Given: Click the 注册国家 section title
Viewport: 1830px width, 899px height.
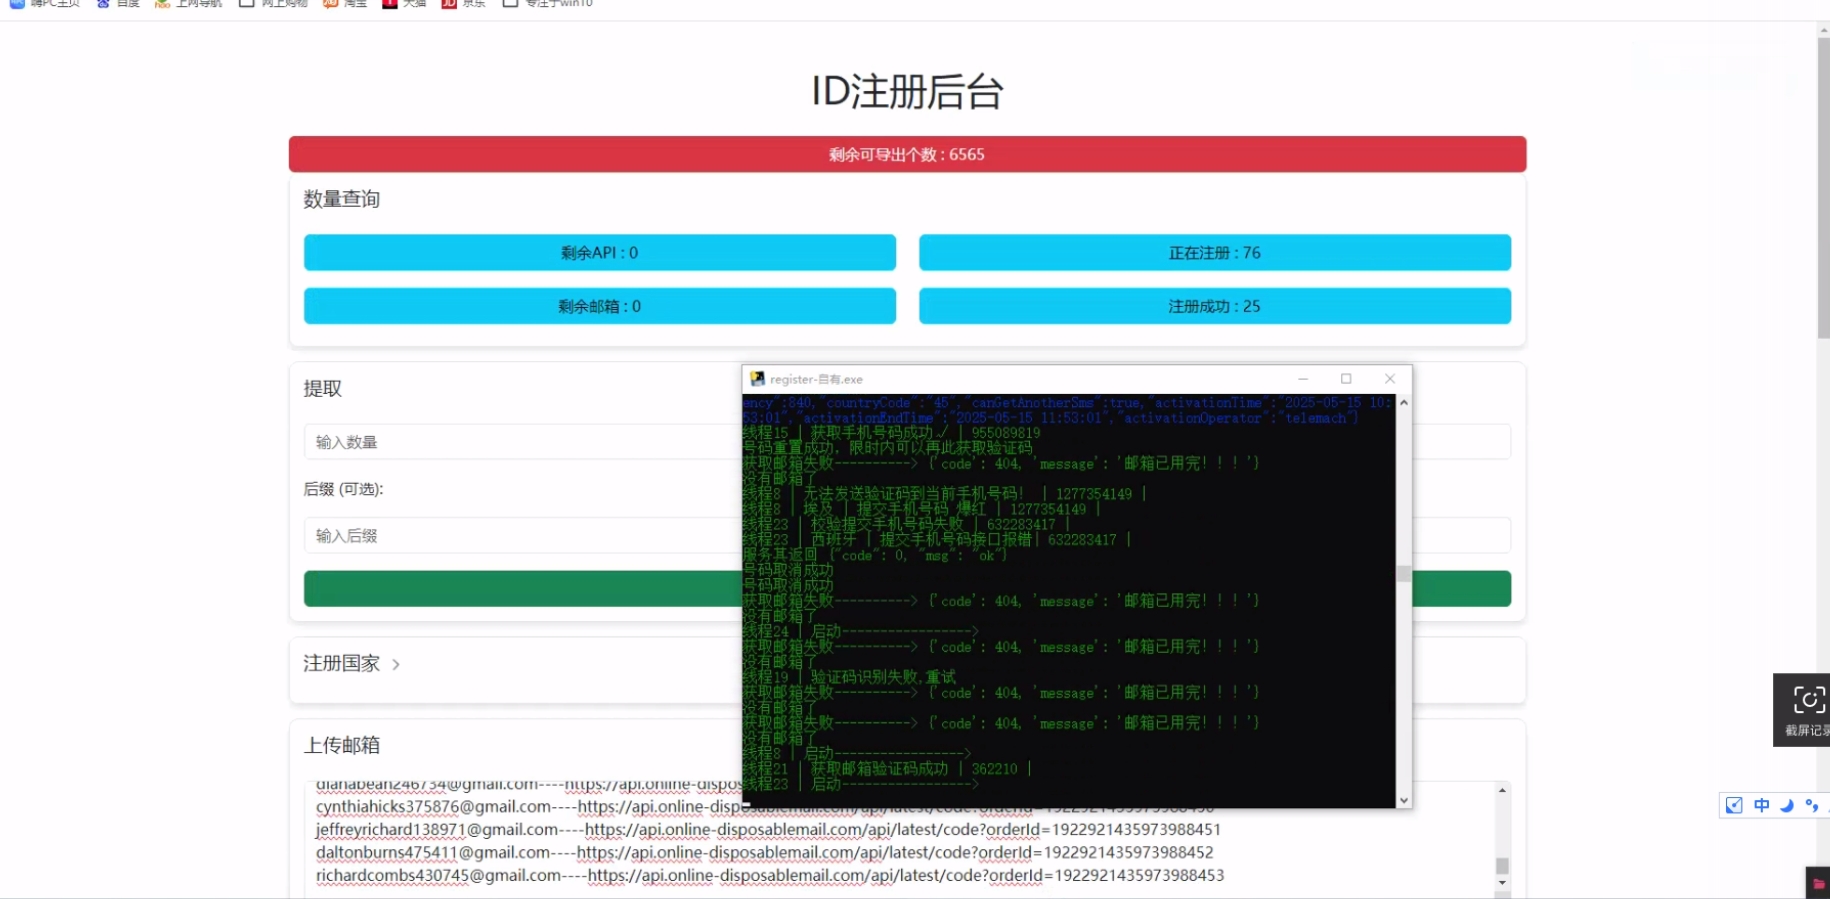Looking at the screenshot, I should tap(342, 663).
